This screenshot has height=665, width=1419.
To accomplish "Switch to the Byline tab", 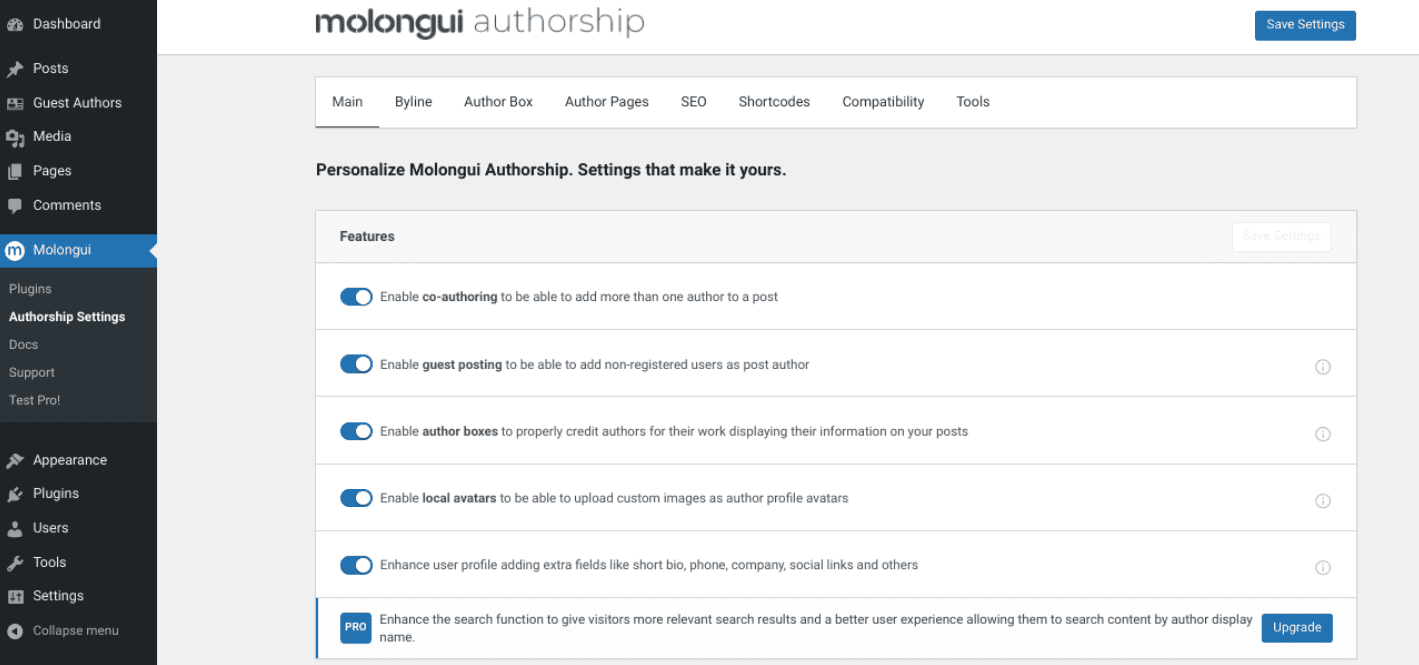I will [x=413, y=101].
